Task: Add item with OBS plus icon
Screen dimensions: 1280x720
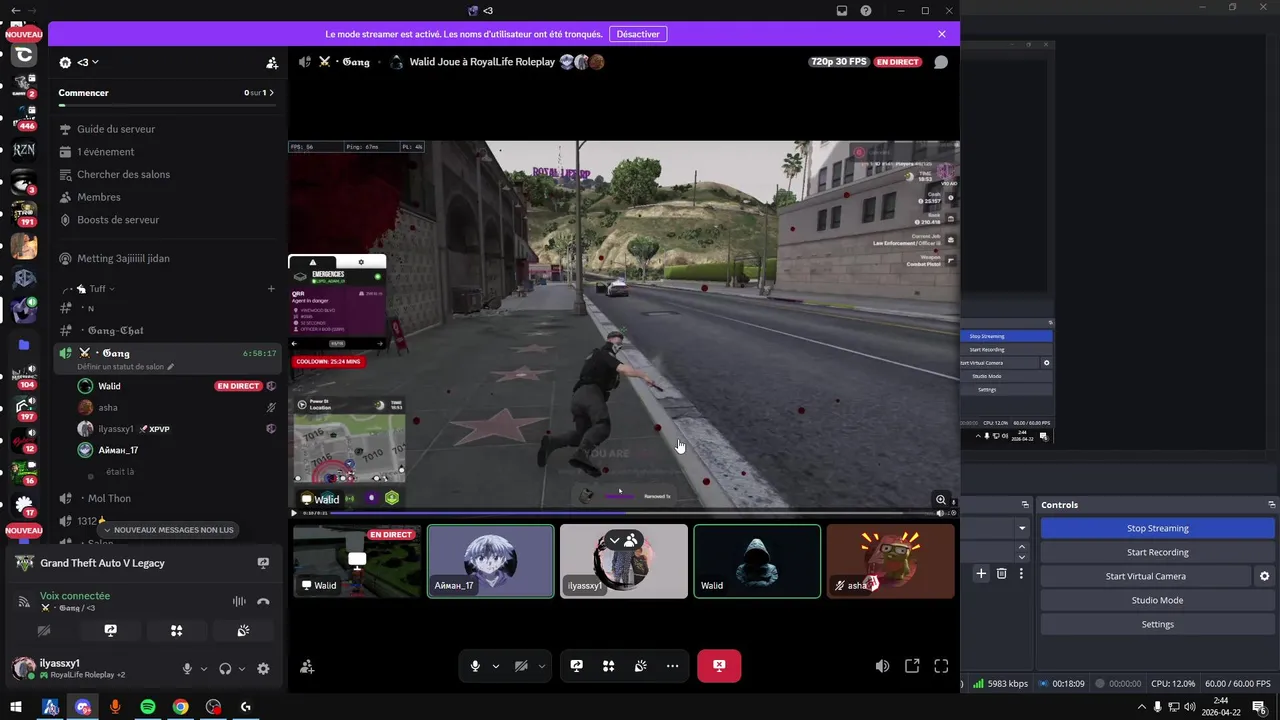Action: [981, 574]
